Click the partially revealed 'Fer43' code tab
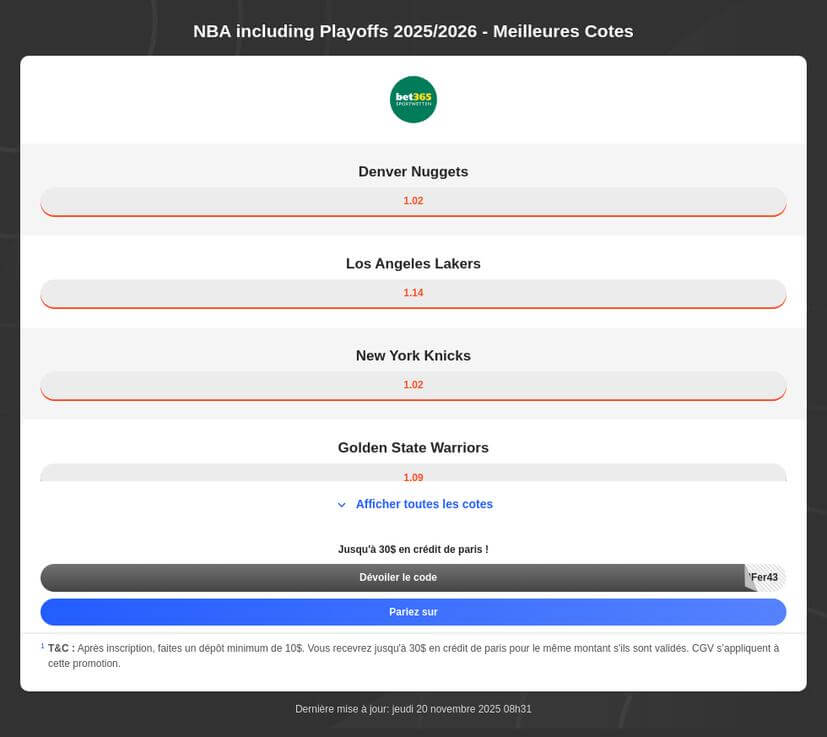 pos(765,577)
